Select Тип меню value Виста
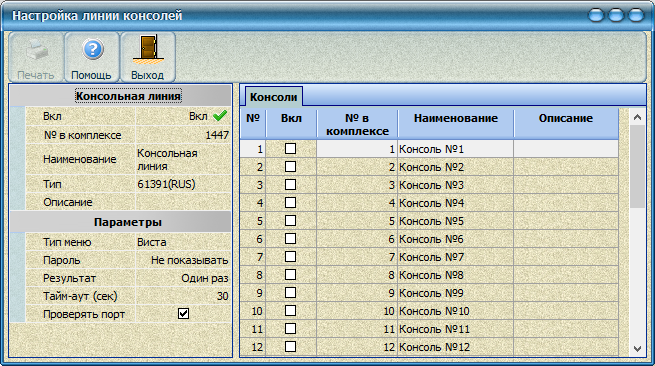This screenshot has height=366, width=655. (183, 242)
